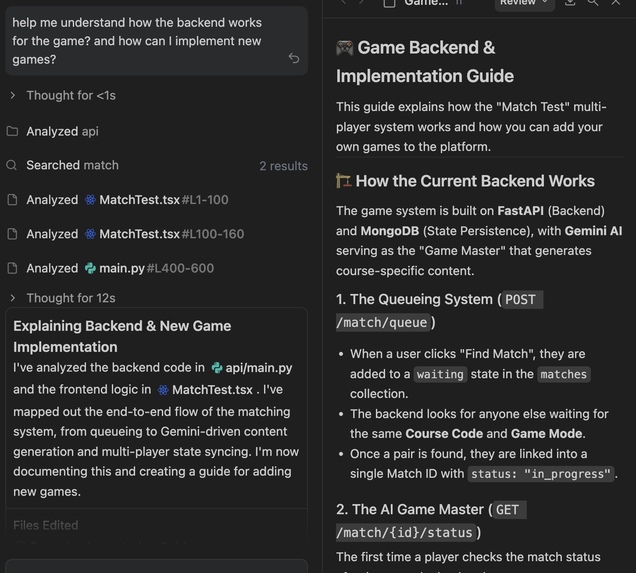Open the '2 results' search count
The height and width of the screenshot is (573, 636).
pos(283,166)
